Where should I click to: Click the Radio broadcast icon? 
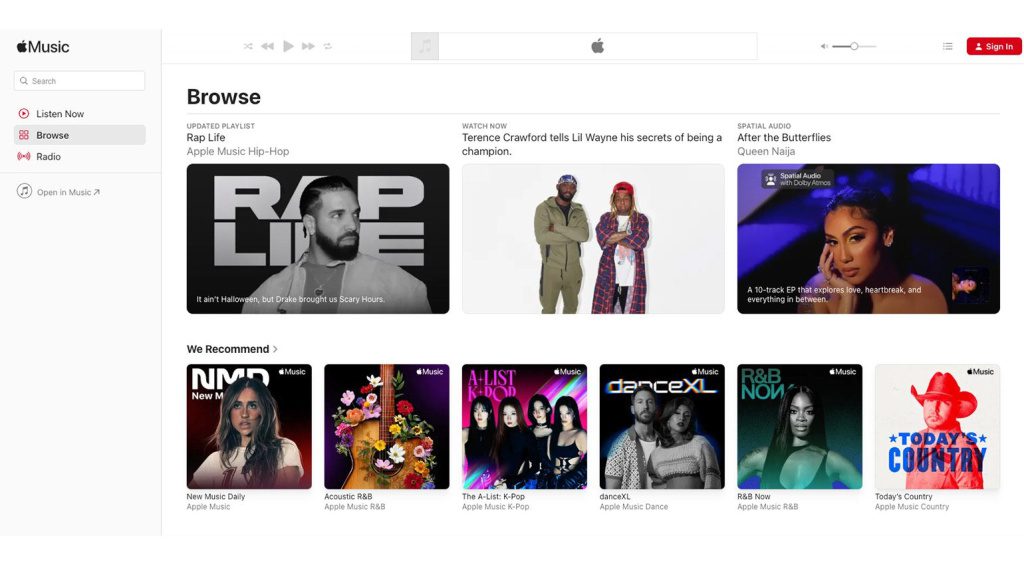[24, 157]
